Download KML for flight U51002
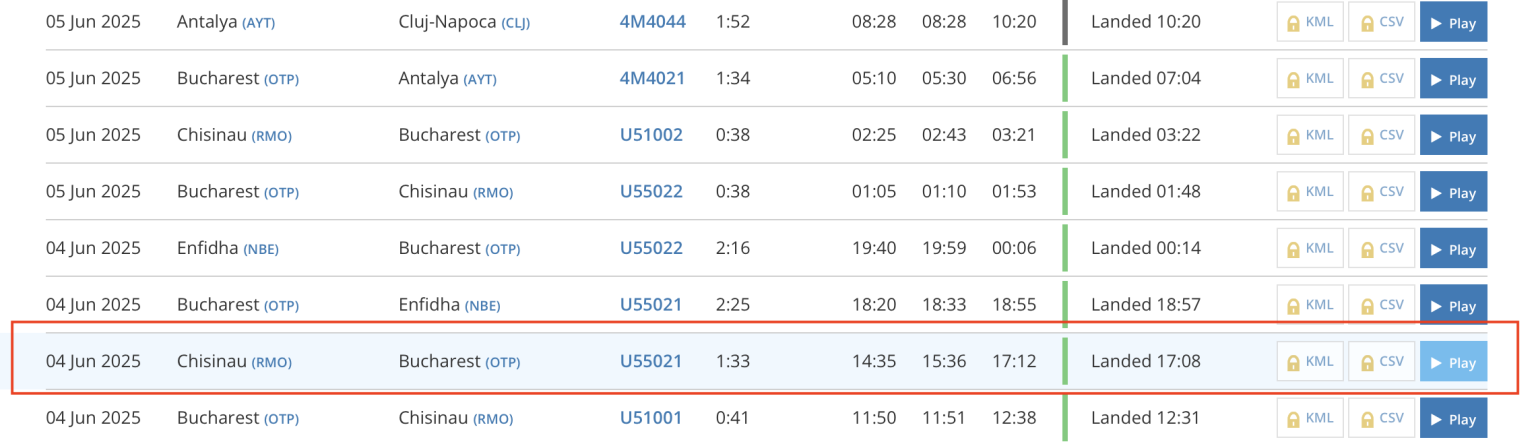Viewport: 1536px width, 444px height. pyautogui.click(x=1310, y=135)
